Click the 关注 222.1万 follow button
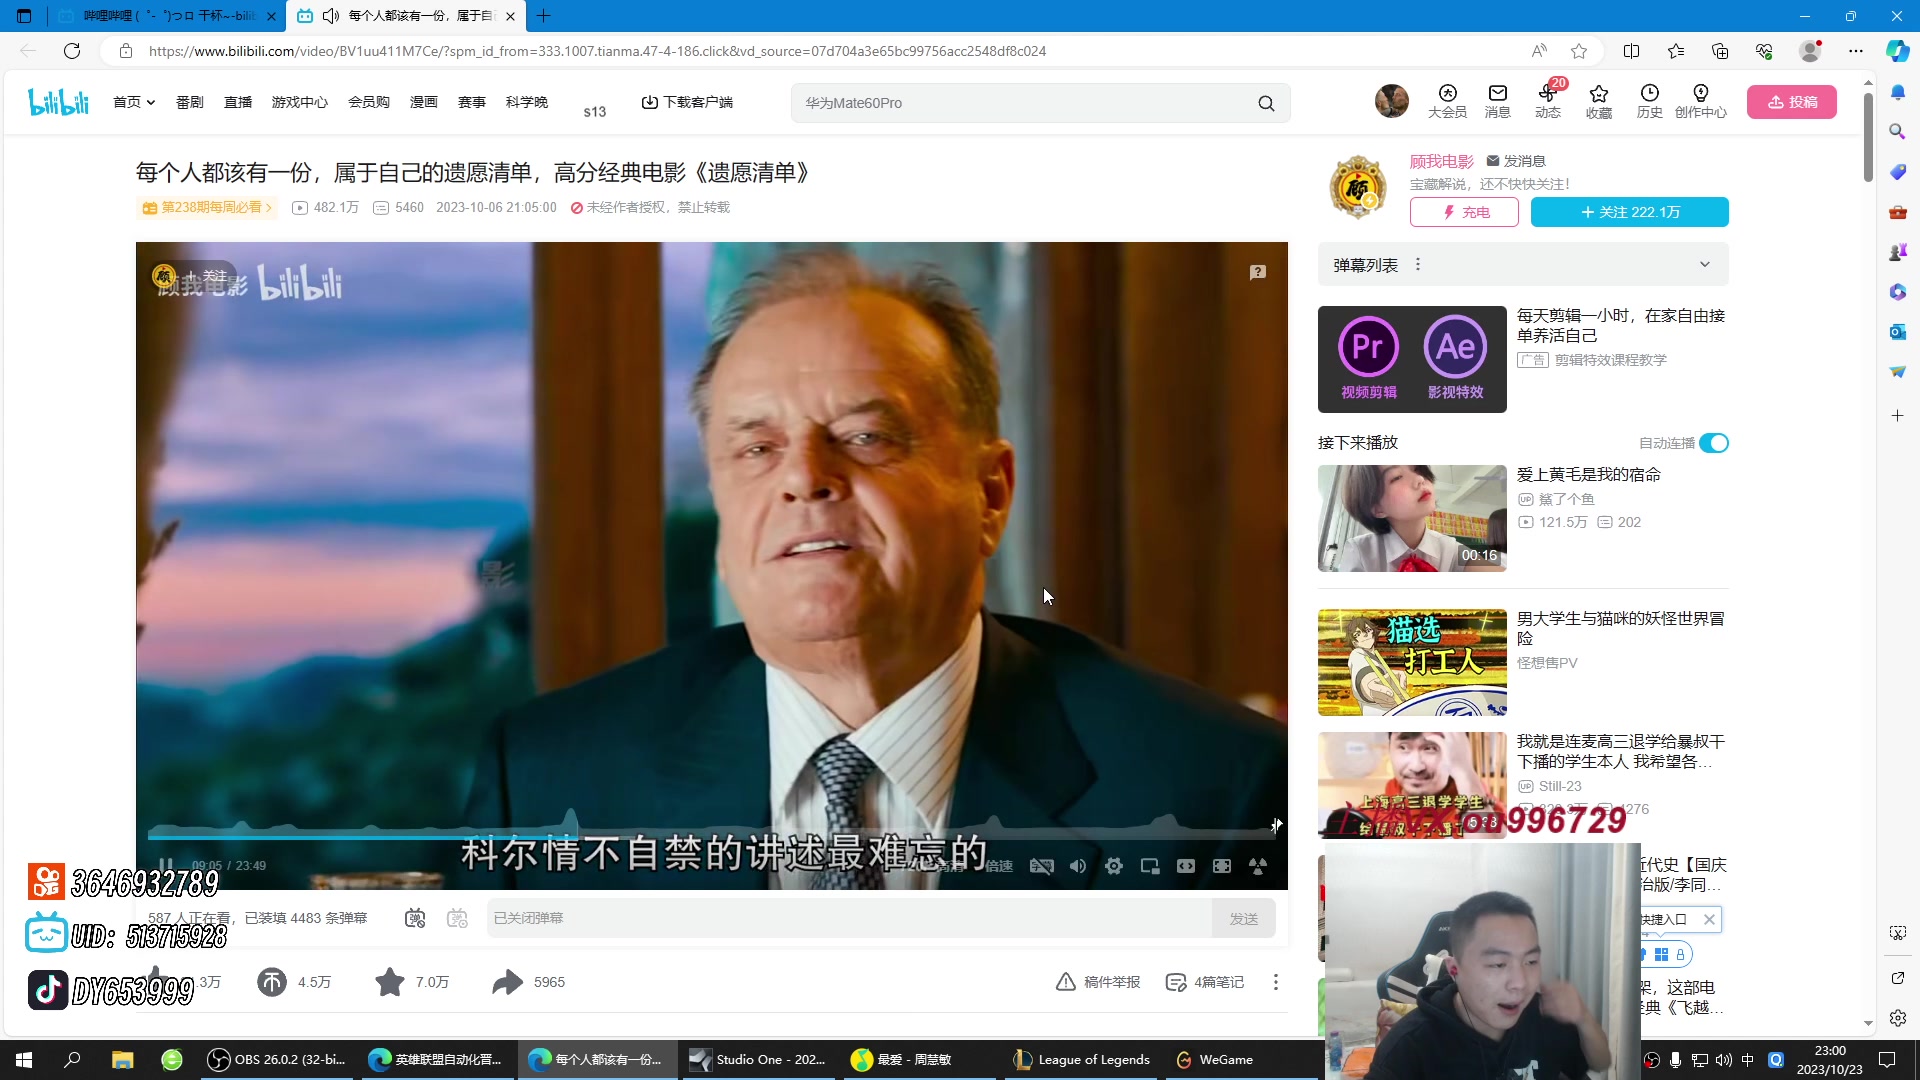This screenshot has width=1920, height=1080. [x=1629, y=212]
